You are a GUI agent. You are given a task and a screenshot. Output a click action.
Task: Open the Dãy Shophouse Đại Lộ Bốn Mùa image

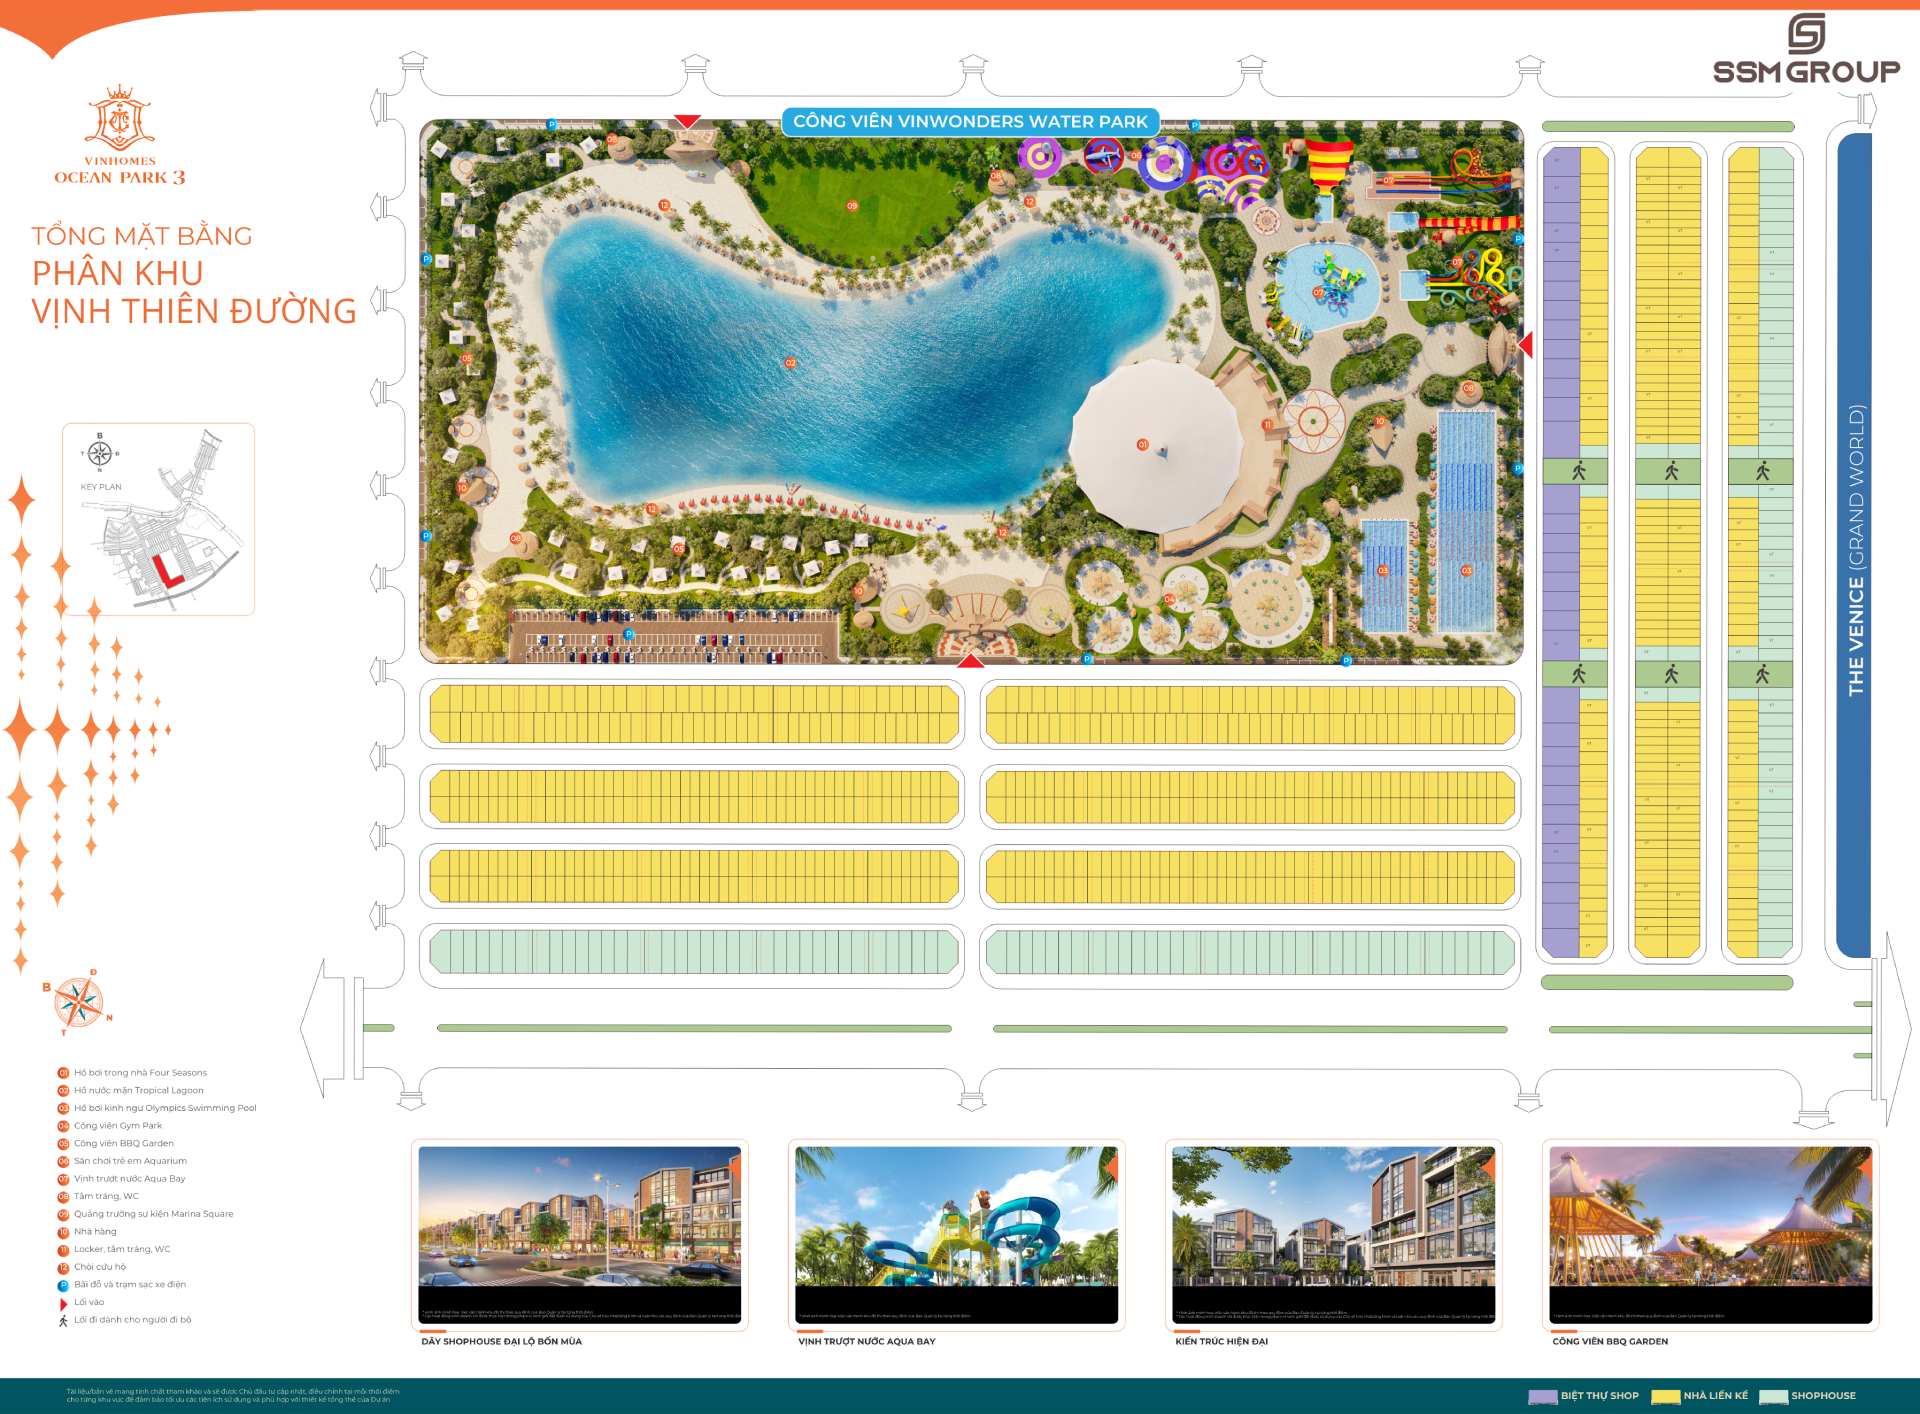tap(580, 1235)
